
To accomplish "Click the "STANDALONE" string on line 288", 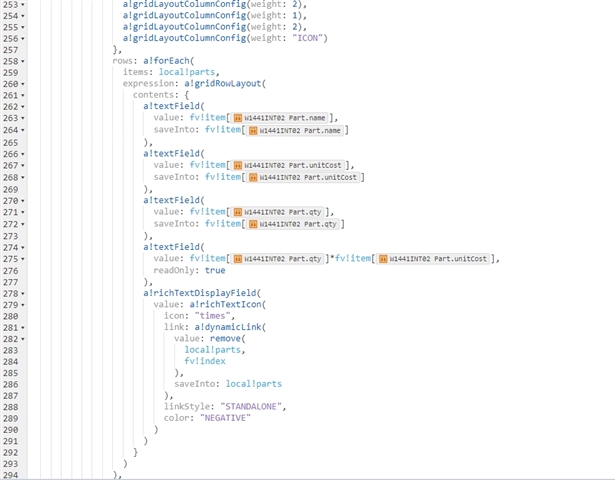I will (x=251, y=407).
